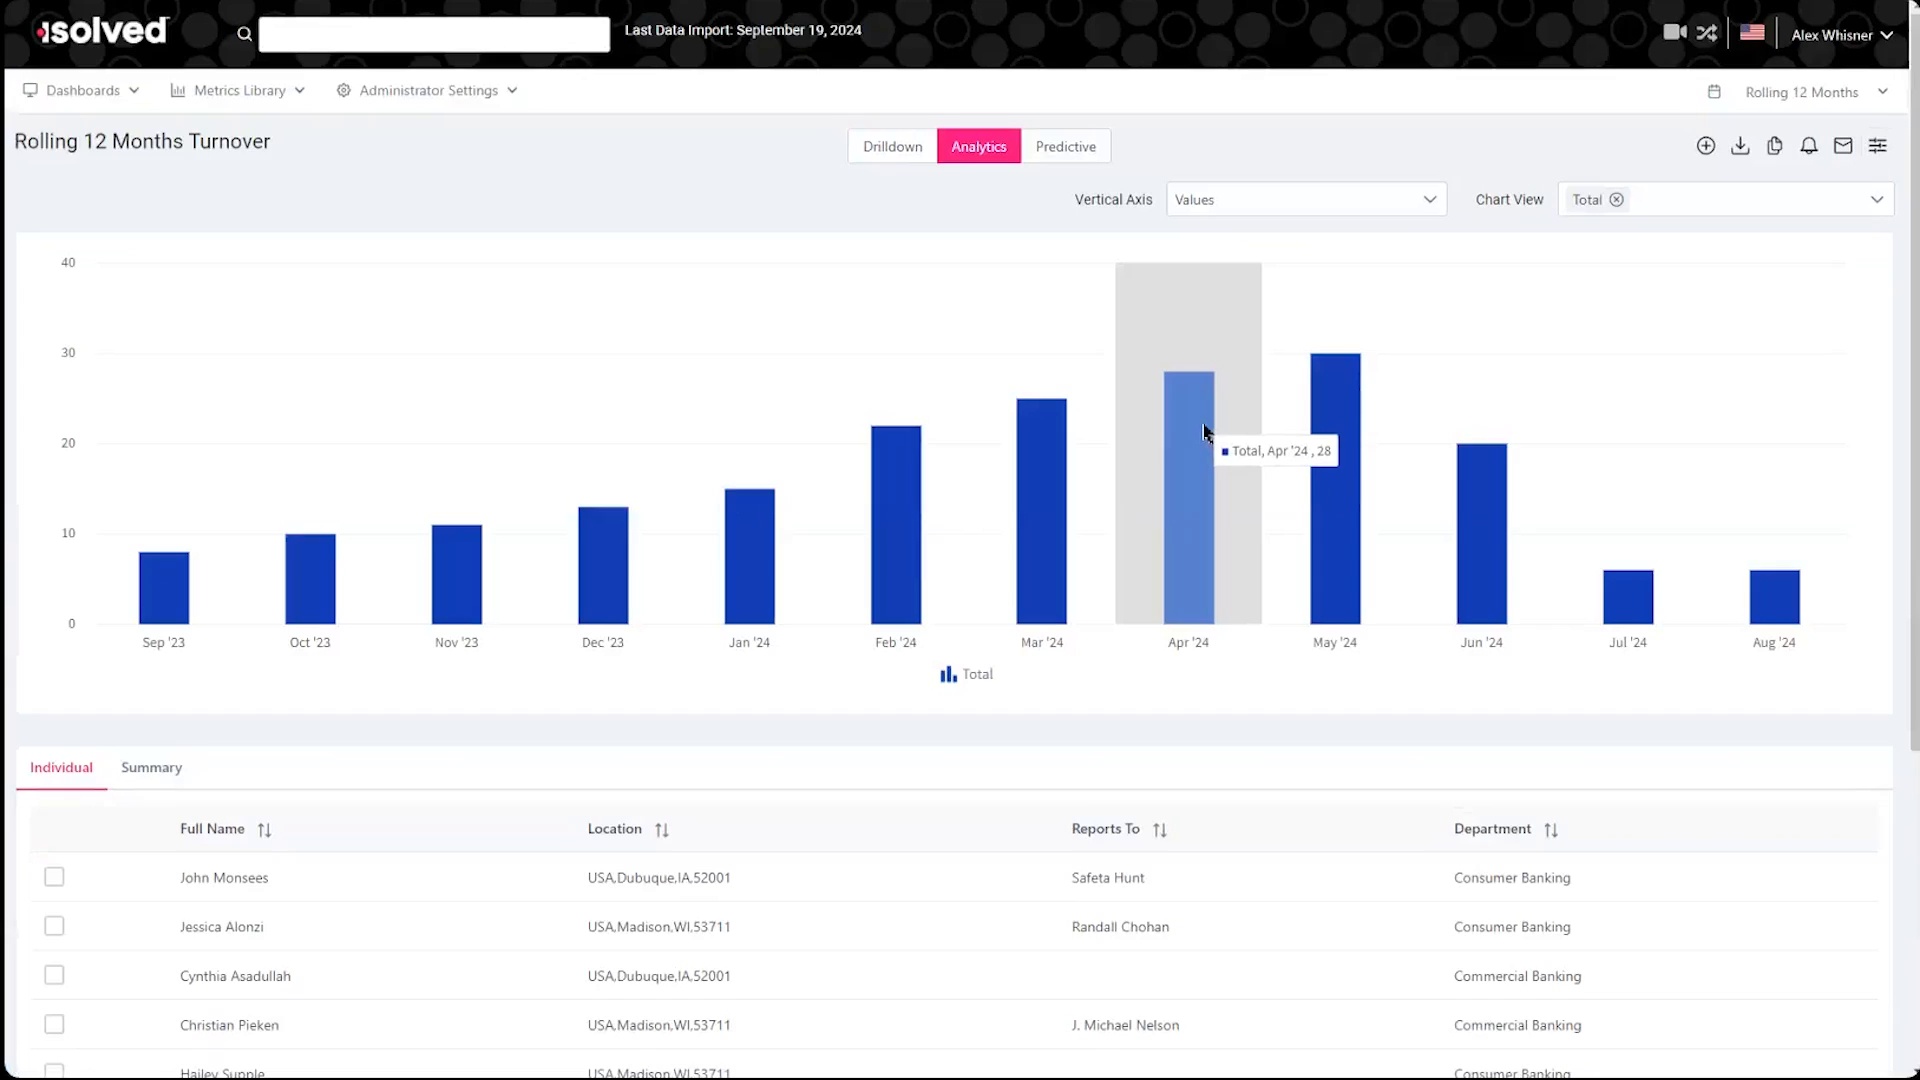The image size is (1920, 1080).
Task: Sort table by Full Name column
Action: point(264,830)
